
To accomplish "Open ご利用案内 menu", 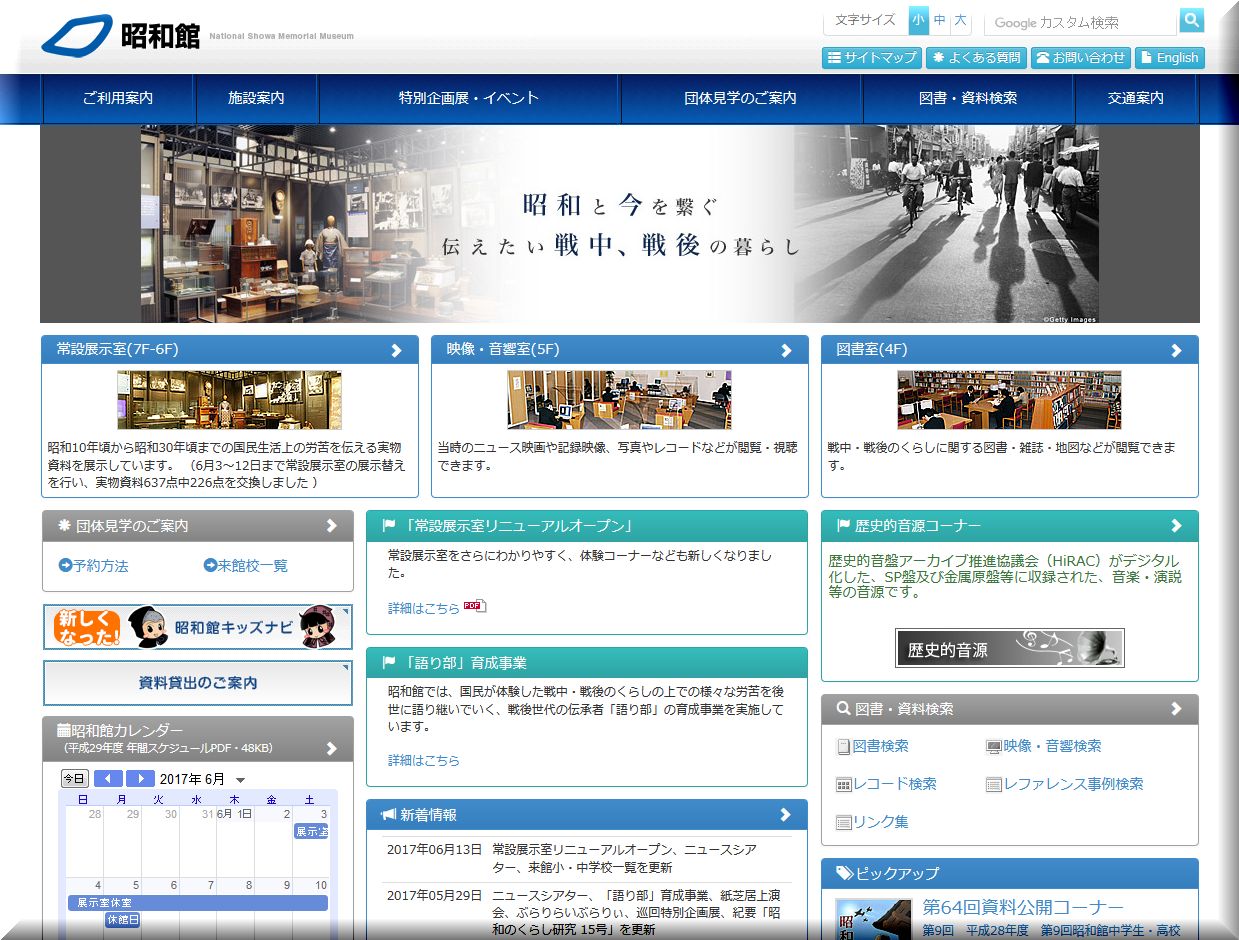I will click(x=118, y=98).
